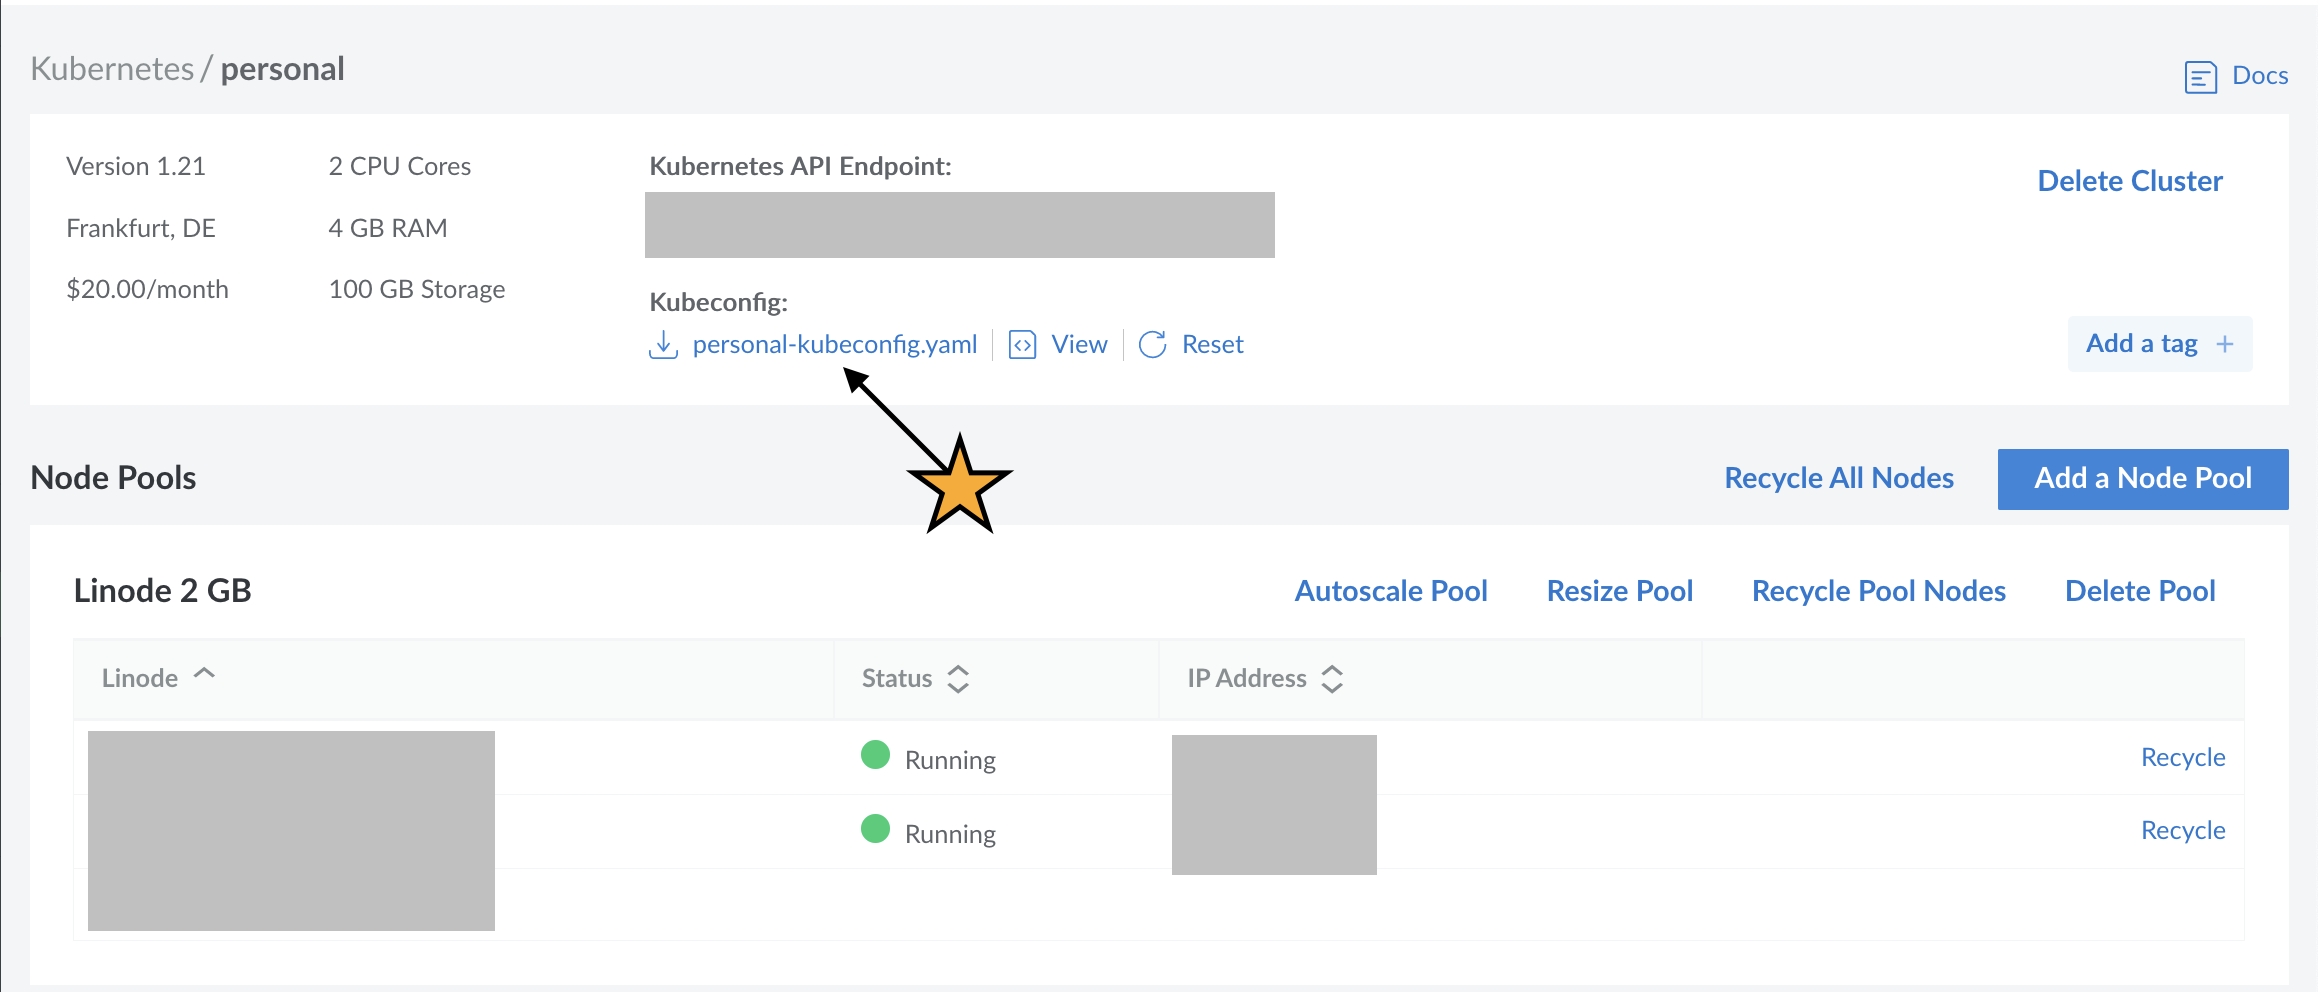
Task: Click the View code brackets icon
Action: tap(1022, 345)
